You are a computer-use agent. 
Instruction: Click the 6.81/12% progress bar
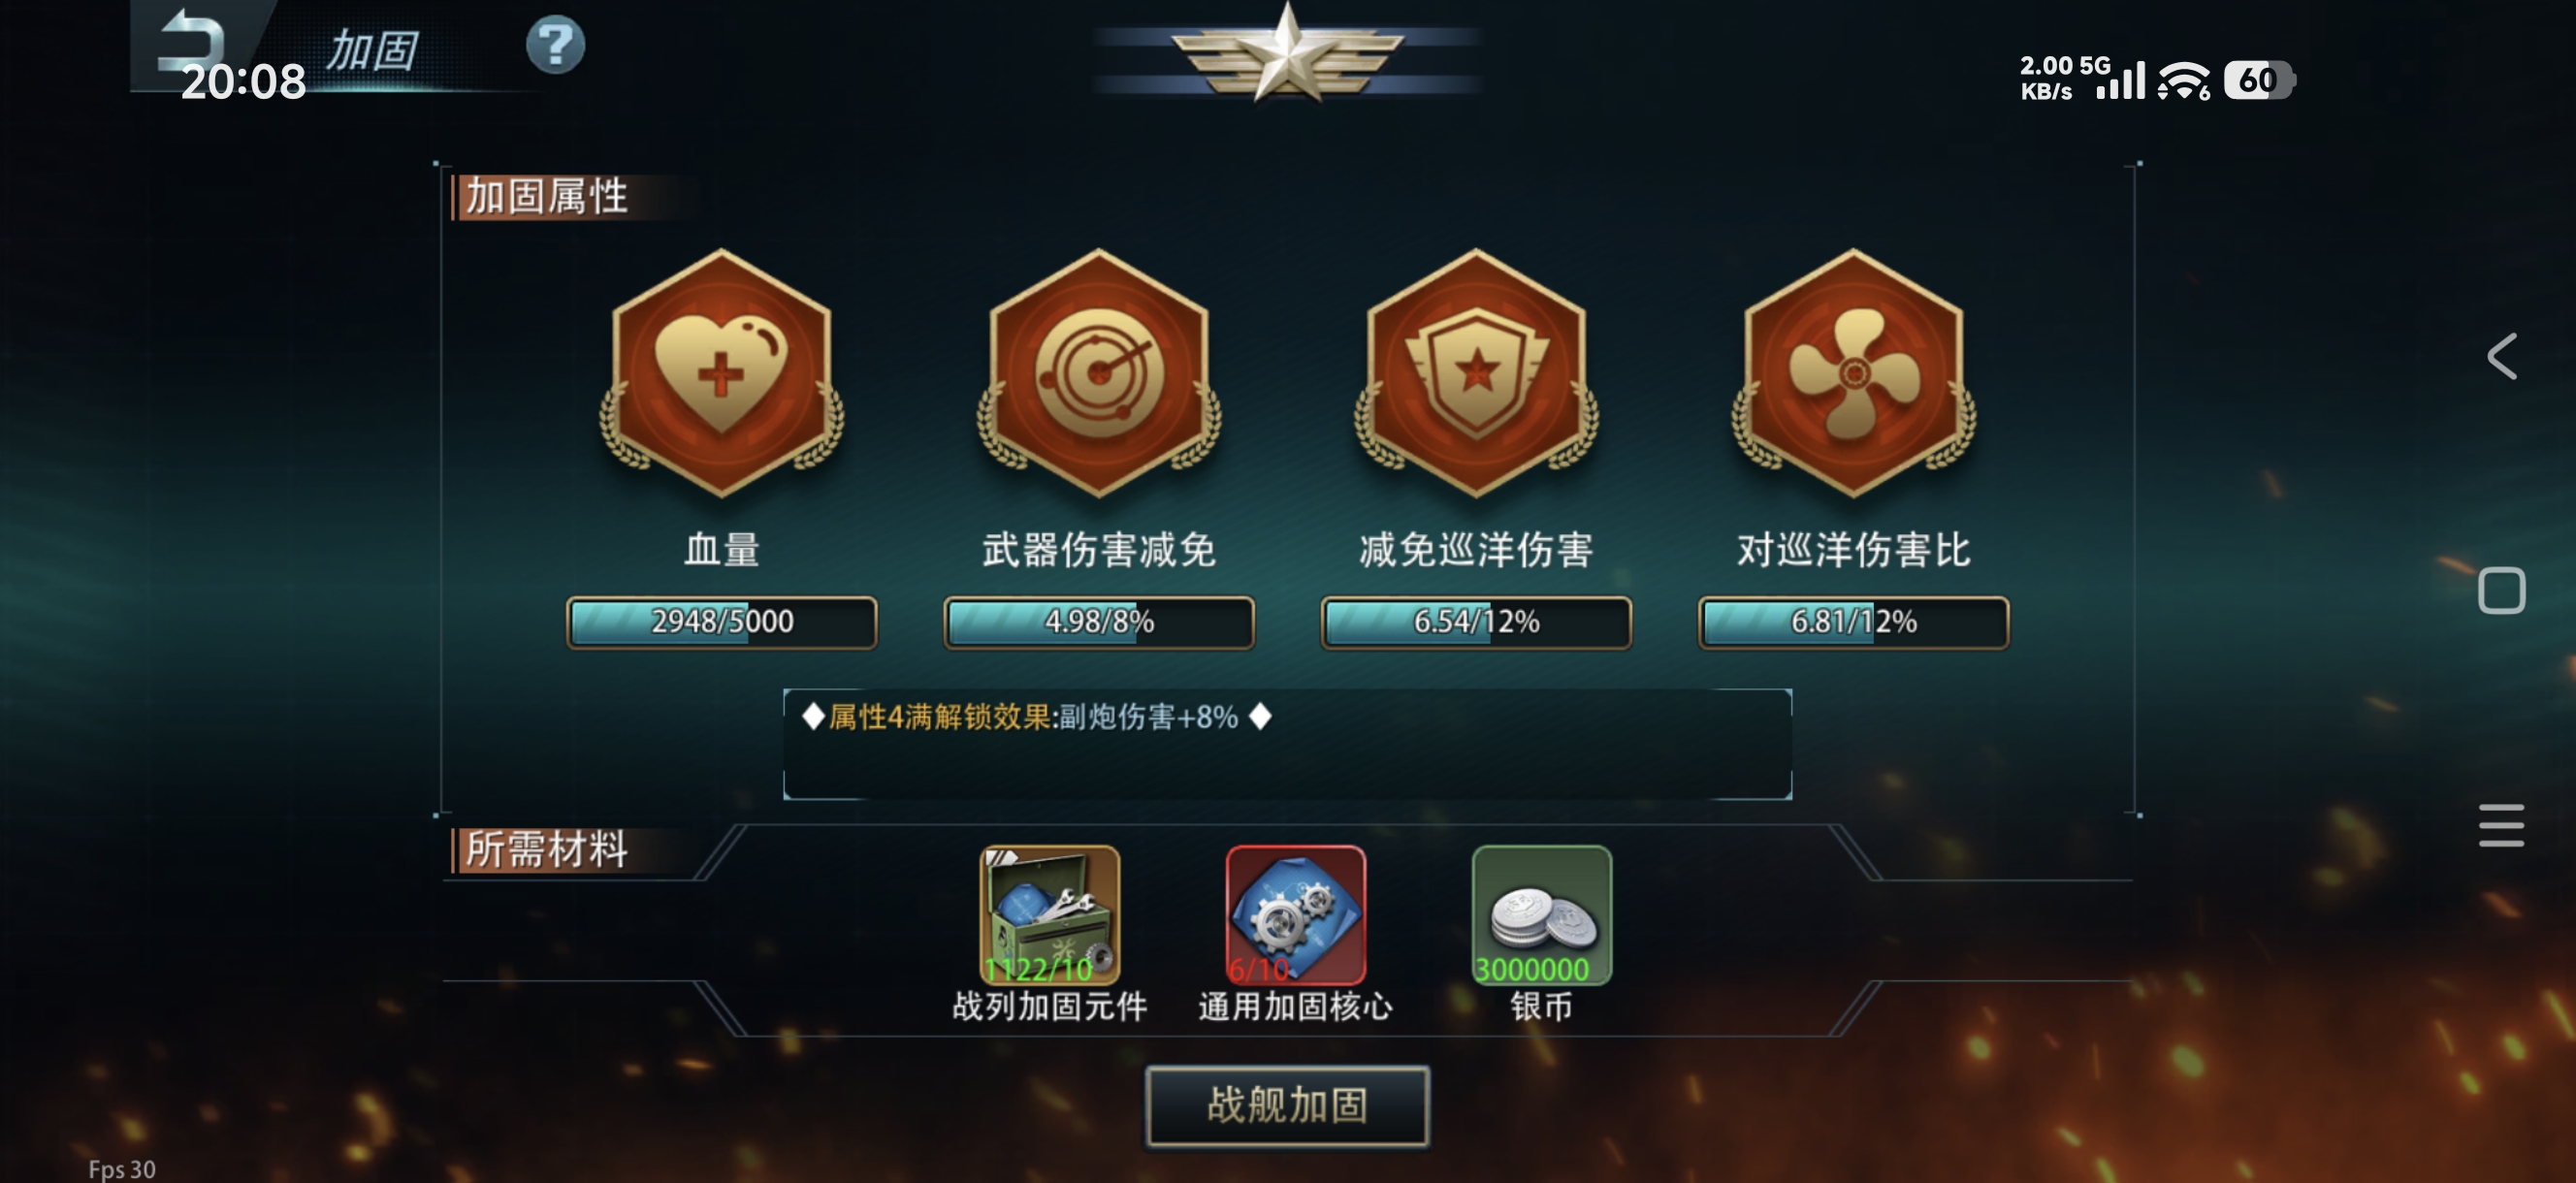[1853, 622]
